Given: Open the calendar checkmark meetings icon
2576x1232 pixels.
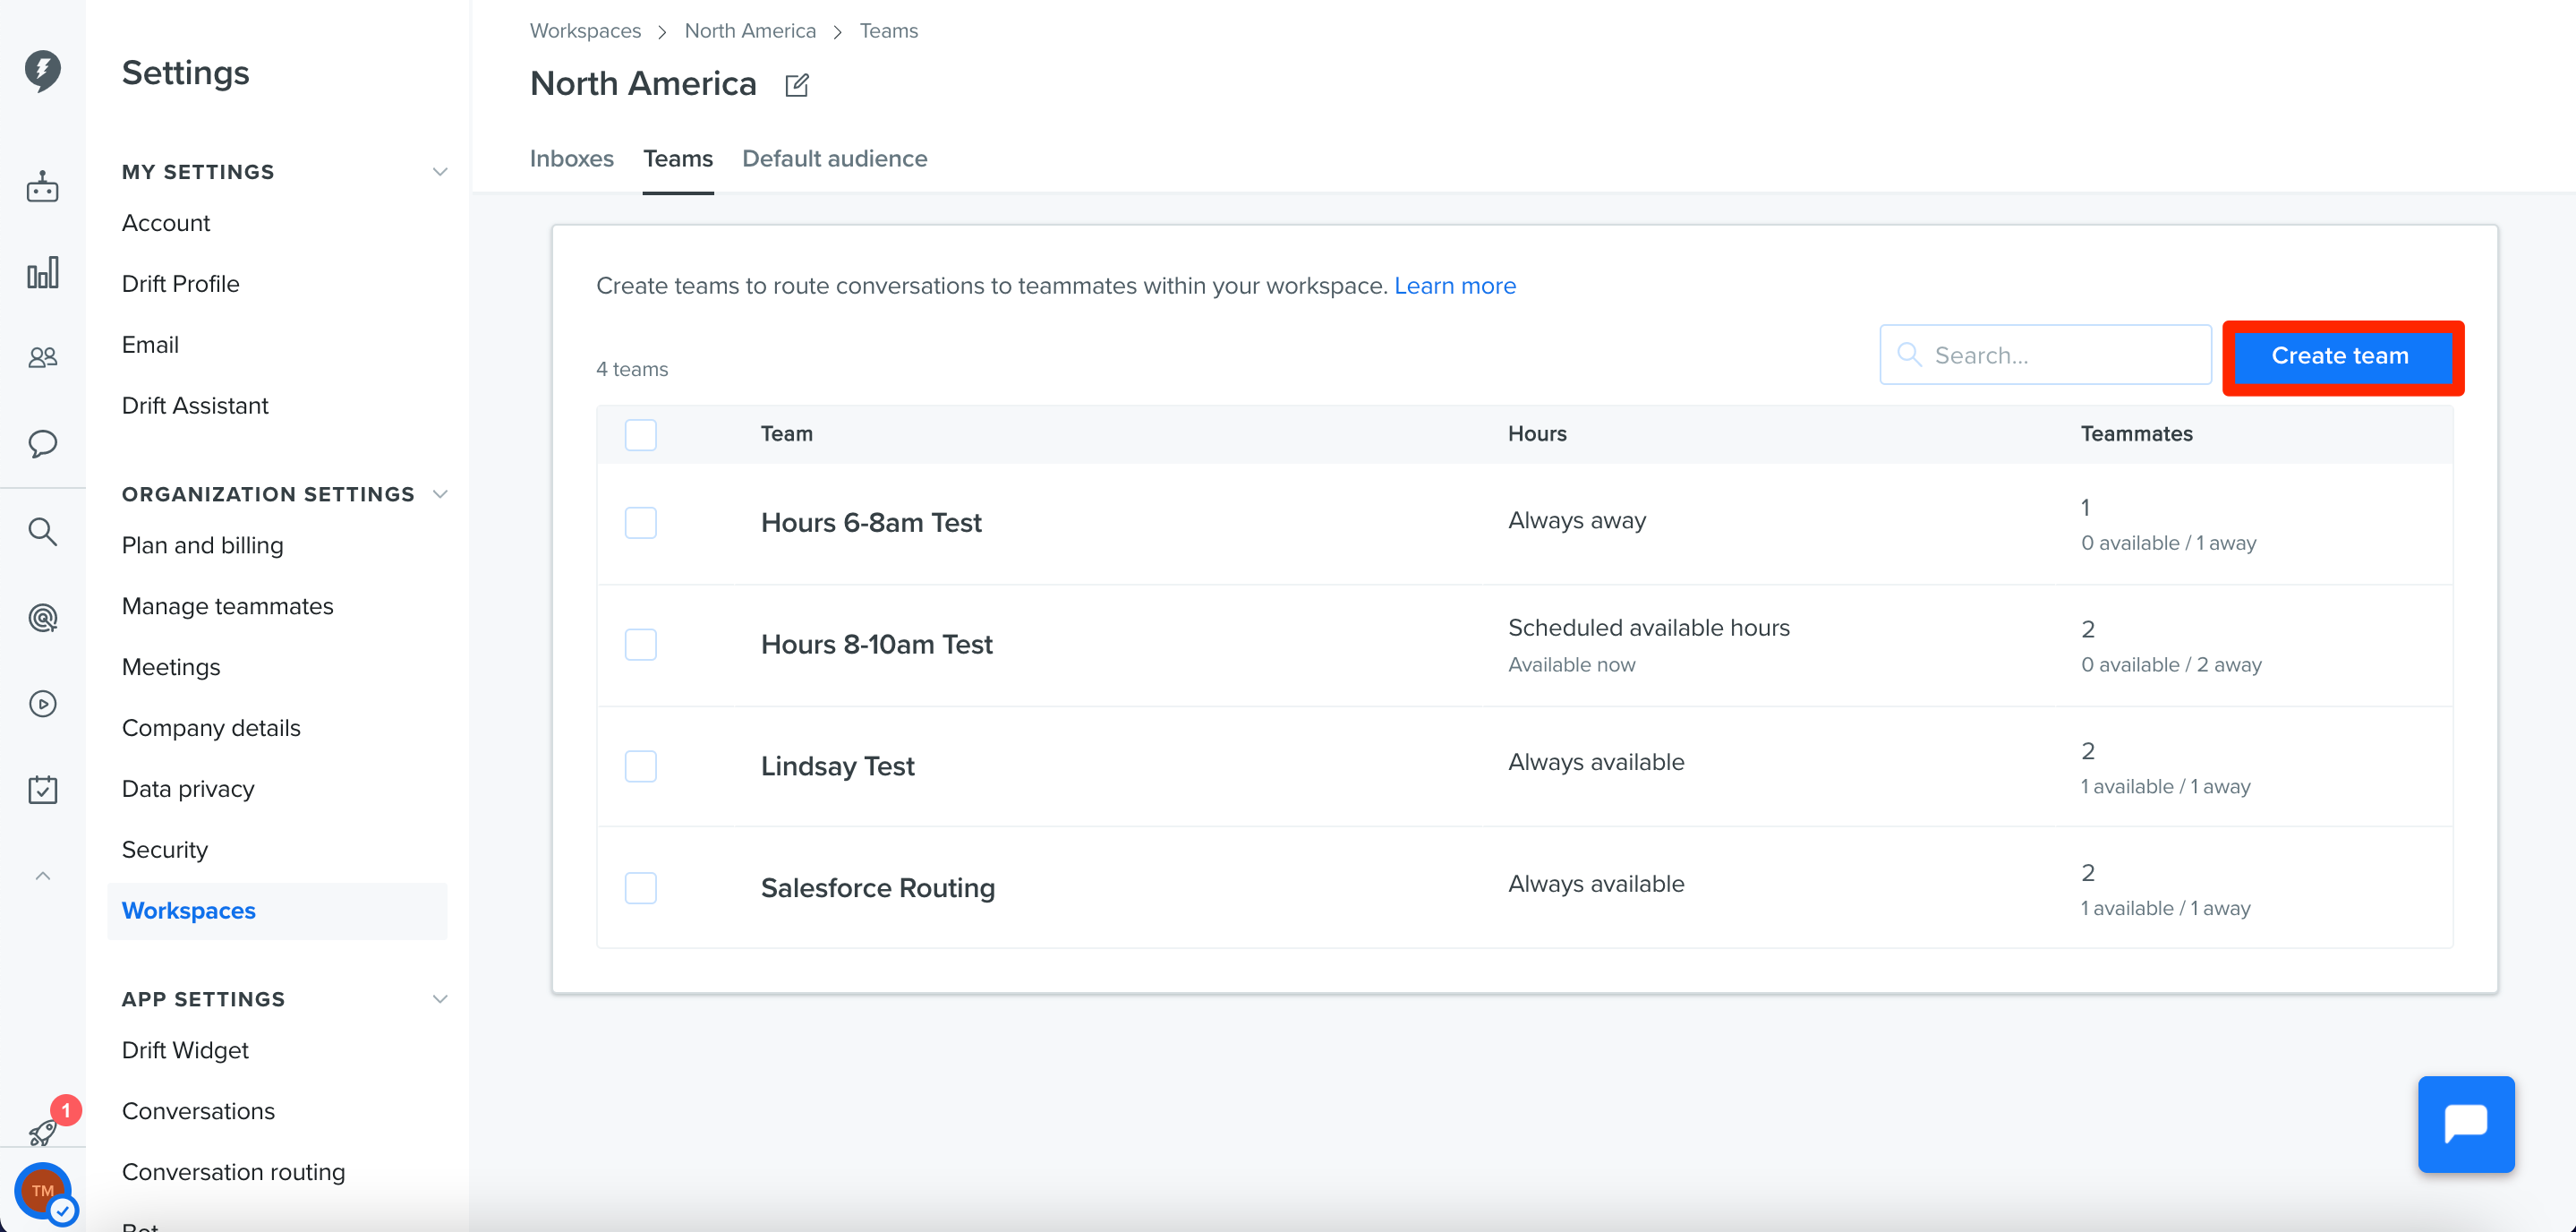Looking at the screenshot, I should pos(42,790).
